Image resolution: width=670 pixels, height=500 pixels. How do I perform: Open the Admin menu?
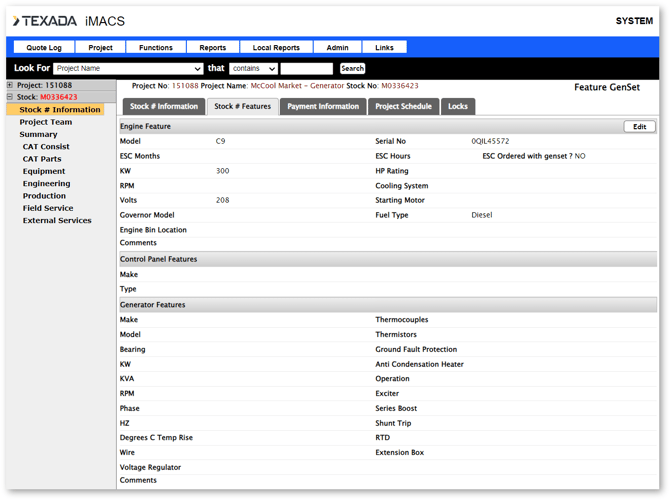pos(338,47)
